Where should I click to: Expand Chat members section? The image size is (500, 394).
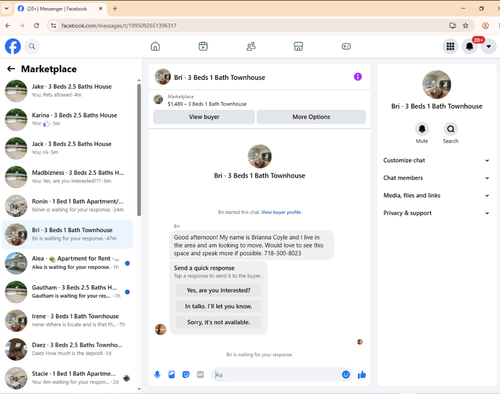coord(436,178)
